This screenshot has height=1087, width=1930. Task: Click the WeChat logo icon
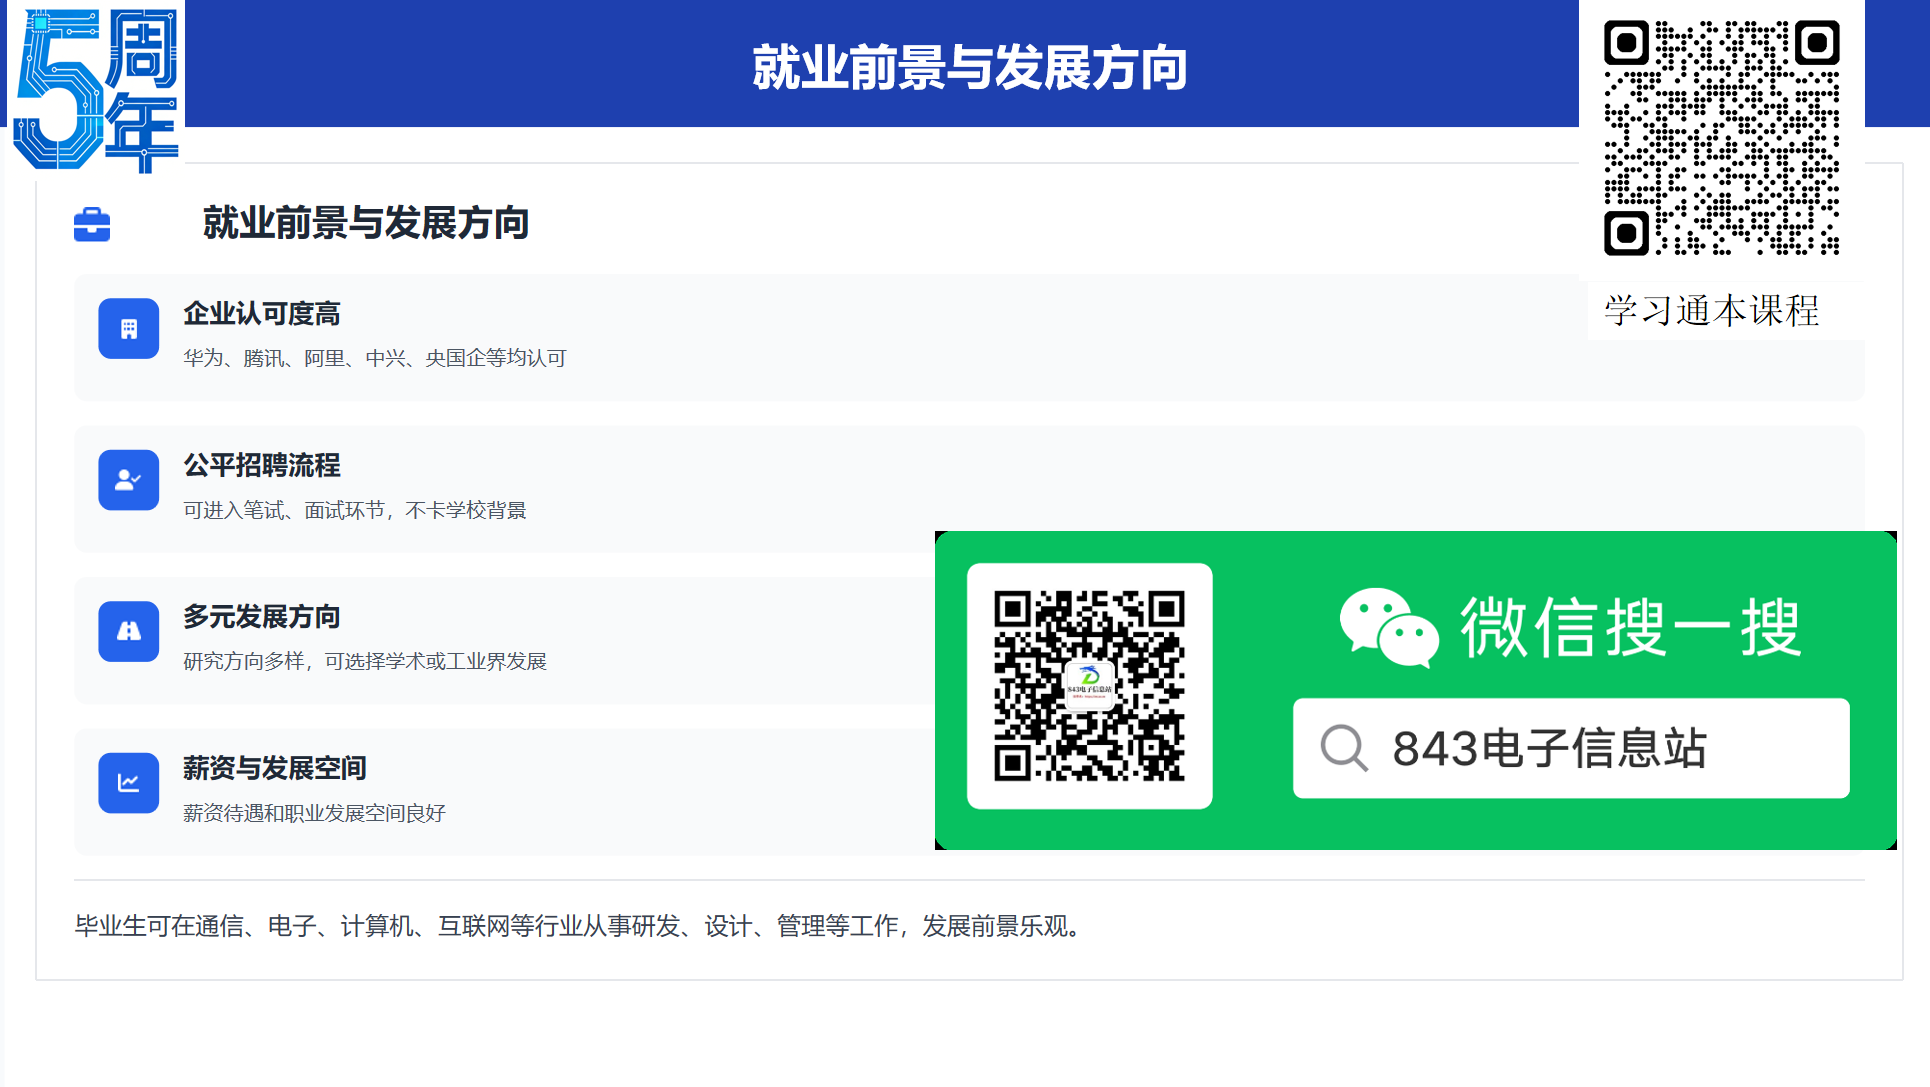[1388, 627]
